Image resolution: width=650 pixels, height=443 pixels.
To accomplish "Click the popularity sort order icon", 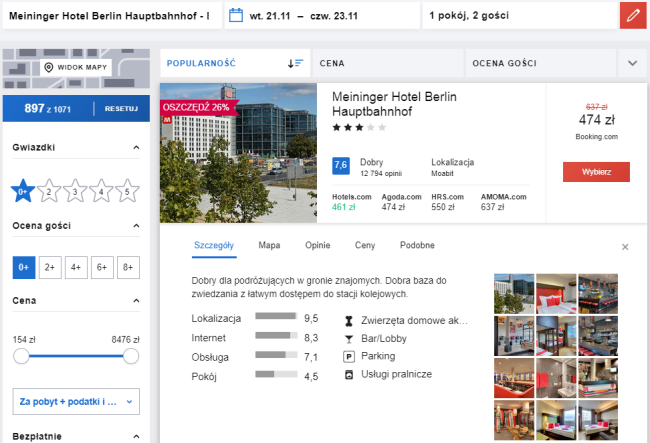I will click(295, 63).
